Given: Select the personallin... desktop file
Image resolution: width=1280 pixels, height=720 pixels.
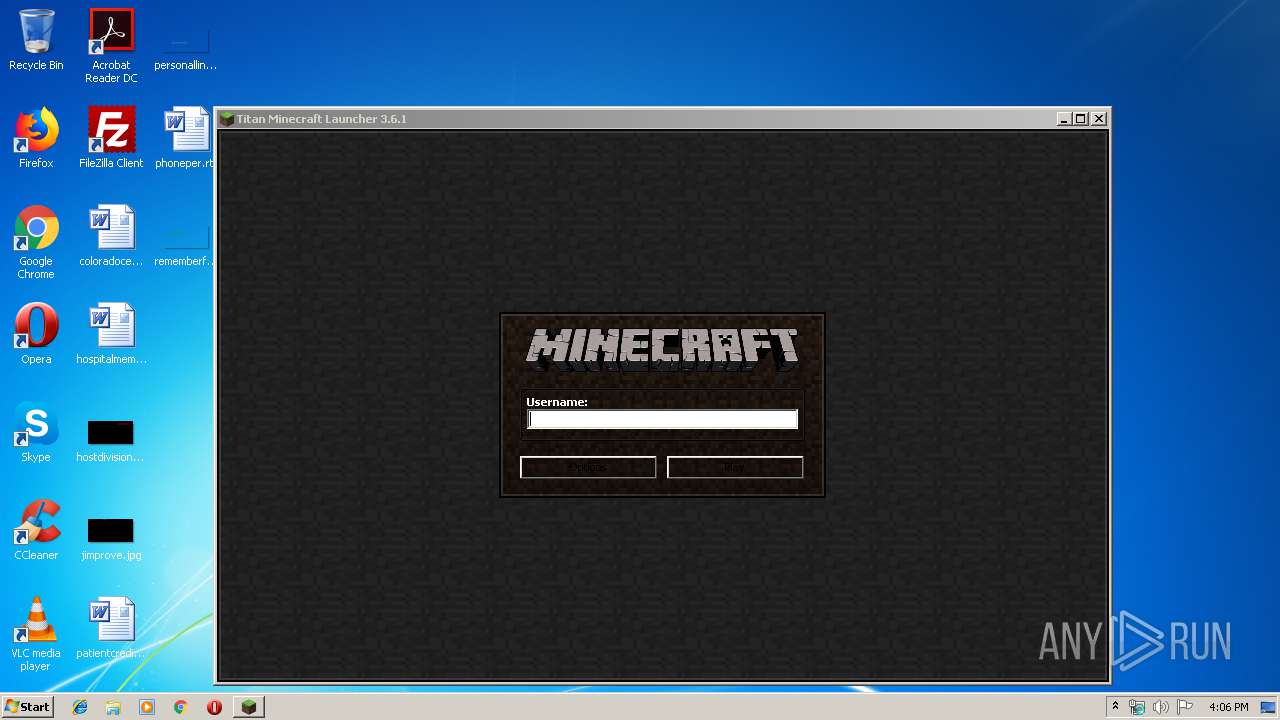Looking at the screenshot, I should point(185,46).
